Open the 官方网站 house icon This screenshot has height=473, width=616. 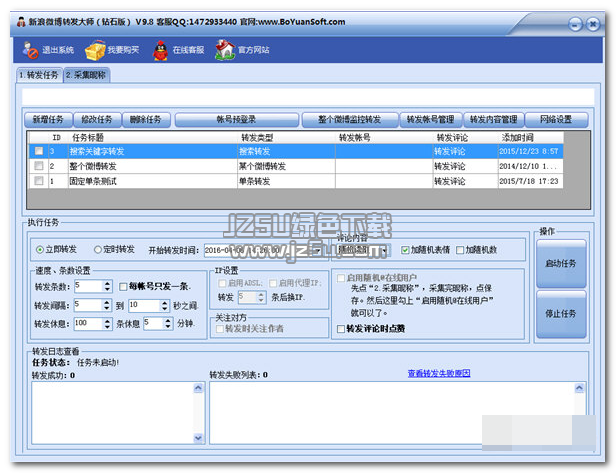pyautogui.click(x=225, y=50)
